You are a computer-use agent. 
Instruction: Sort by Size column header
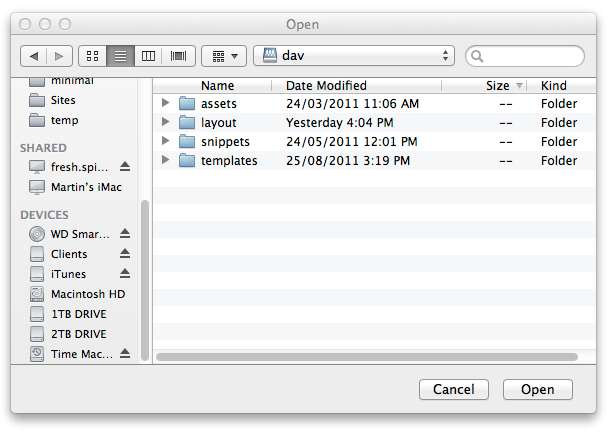(484, 85)
